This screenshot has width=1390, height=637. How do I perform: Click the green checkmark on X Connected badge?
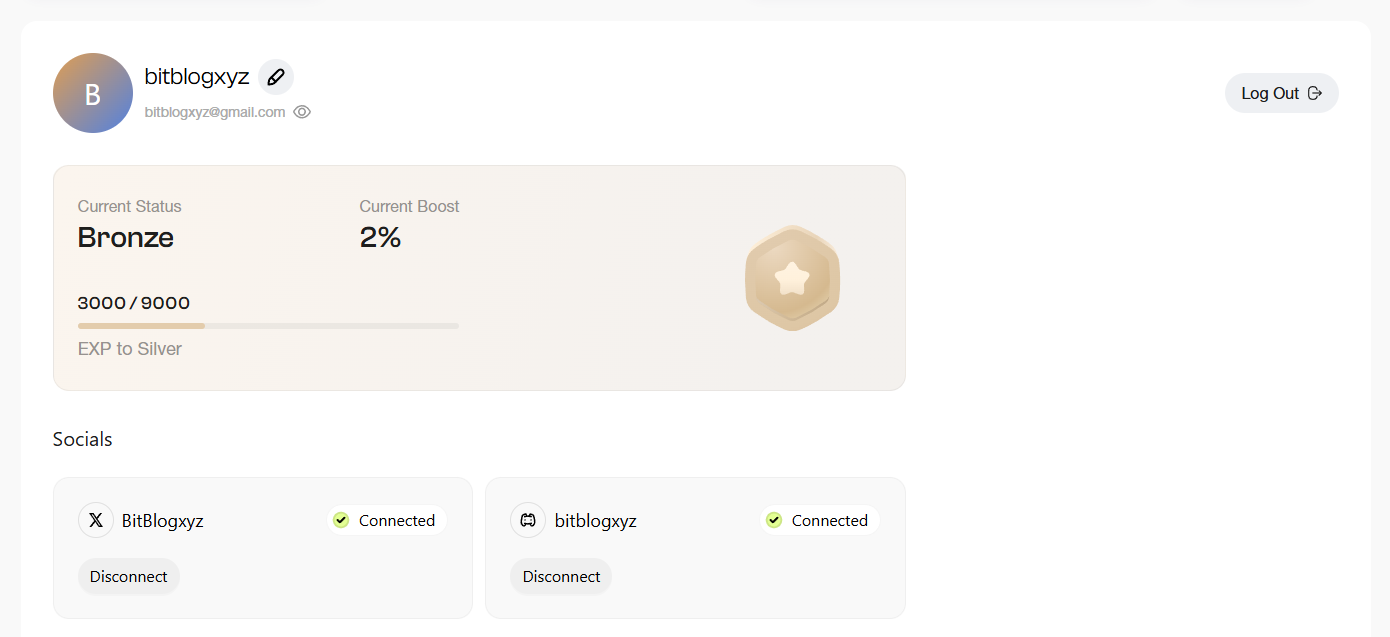point(341,520)
